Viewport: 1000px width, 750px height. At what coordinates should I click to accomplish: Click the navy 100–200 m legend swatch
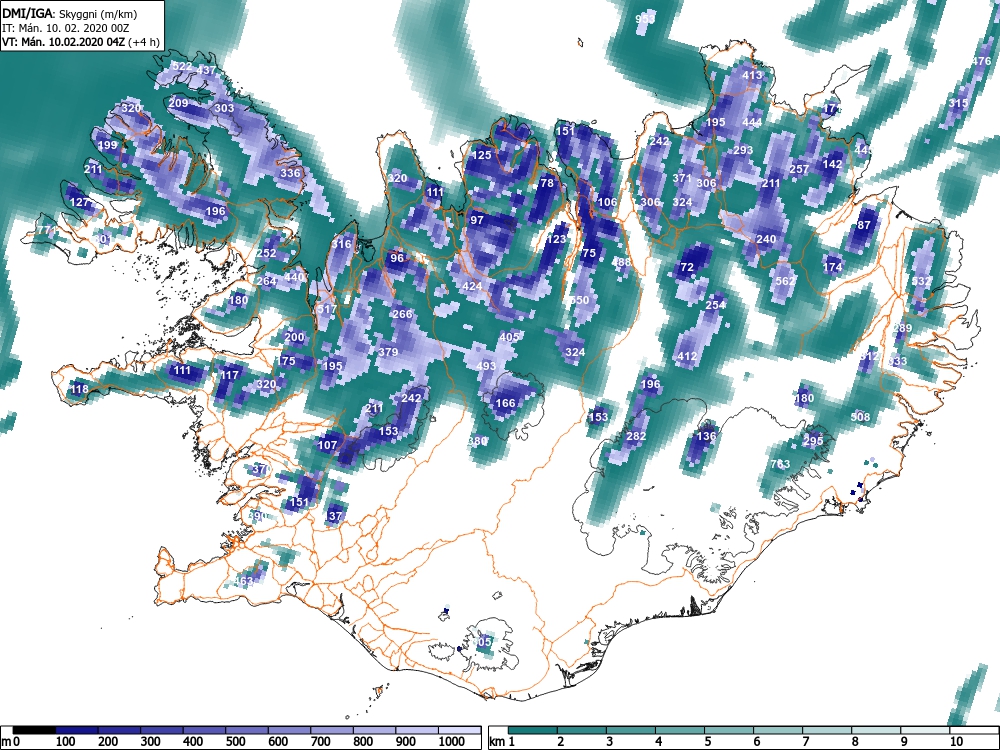77,730
